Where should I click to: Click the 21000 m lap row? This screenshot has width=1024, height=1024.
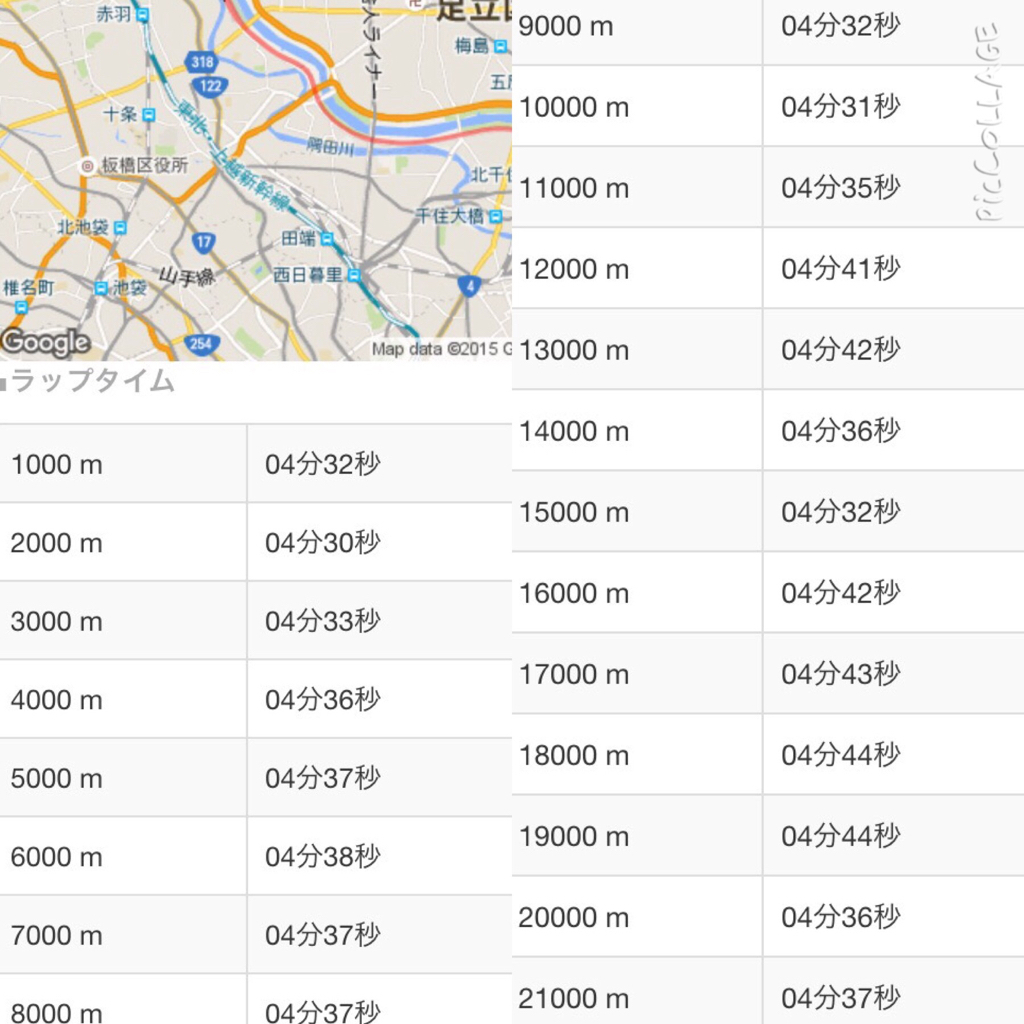(x=768, y=991)
